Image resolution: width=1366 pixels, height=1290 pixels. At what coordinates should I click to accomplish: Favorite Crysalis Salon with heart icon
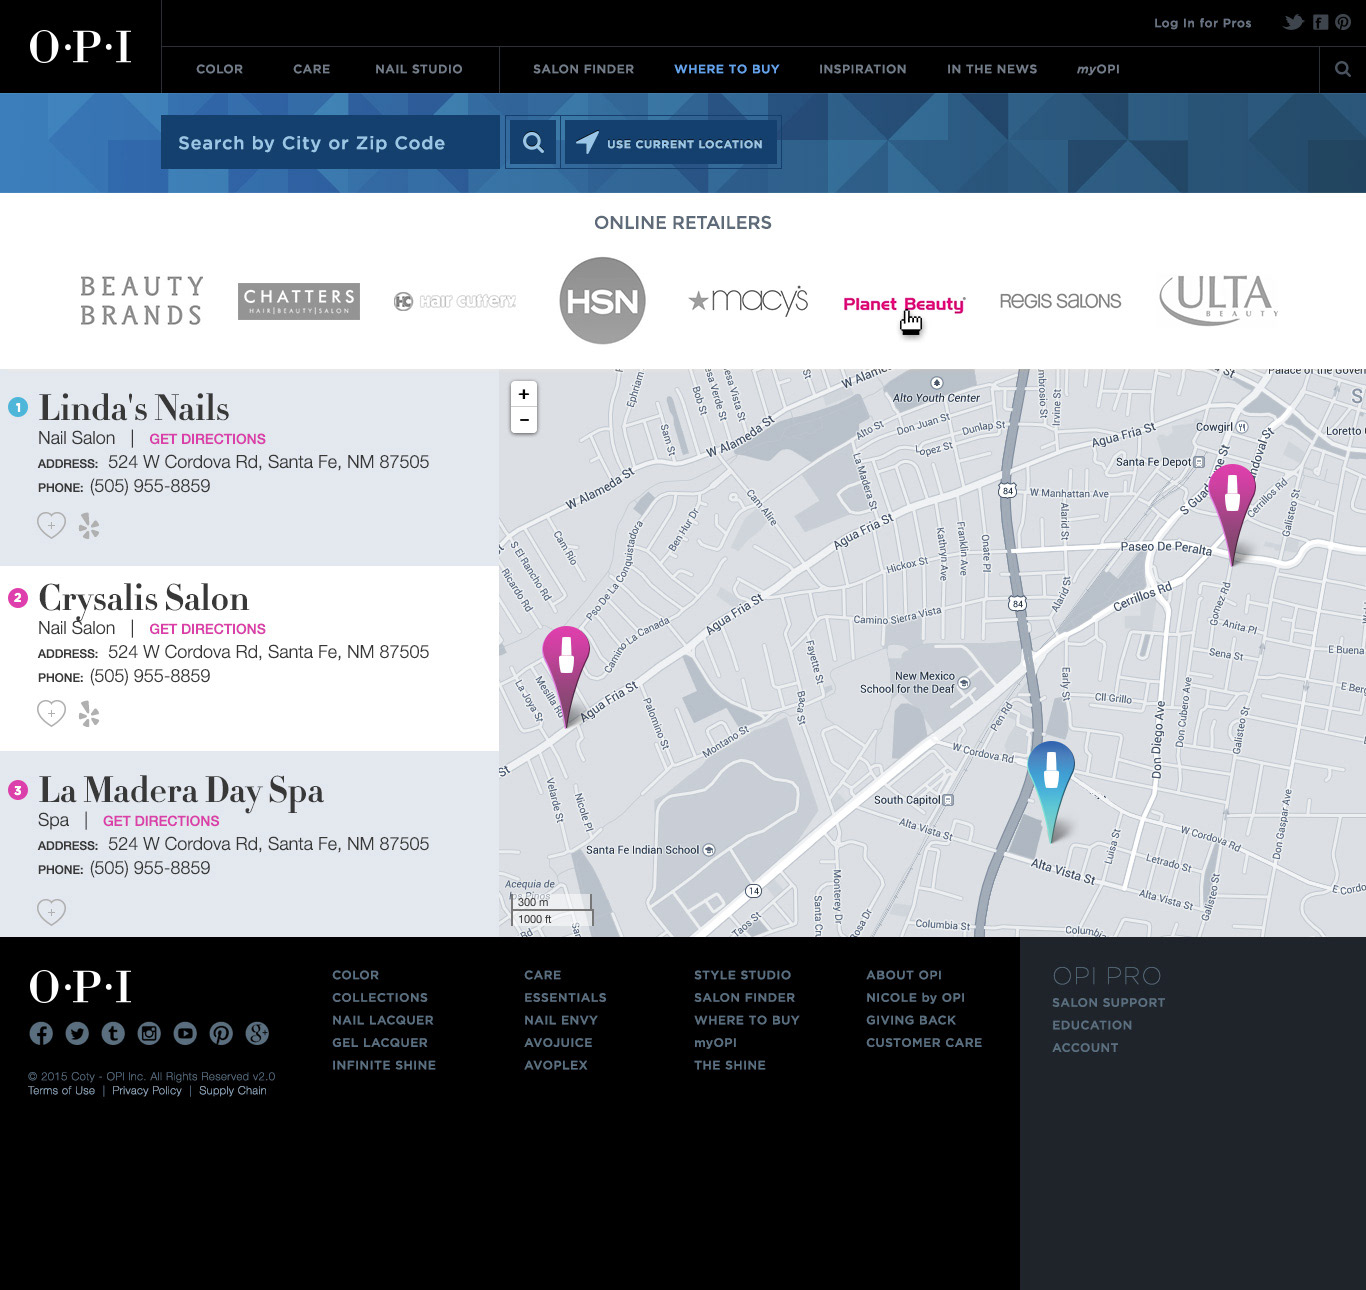(x=52, y=713)
